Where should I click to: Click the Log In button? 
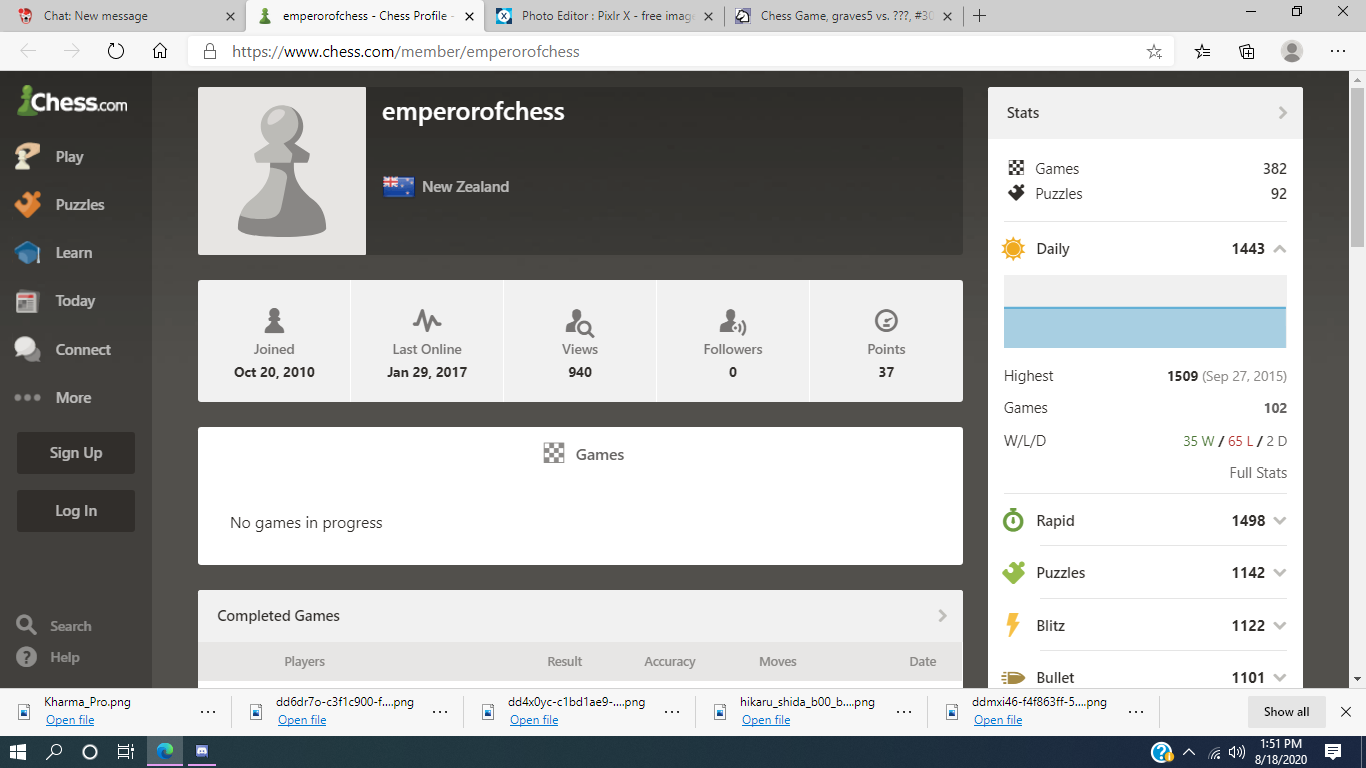tap(76, 511)
